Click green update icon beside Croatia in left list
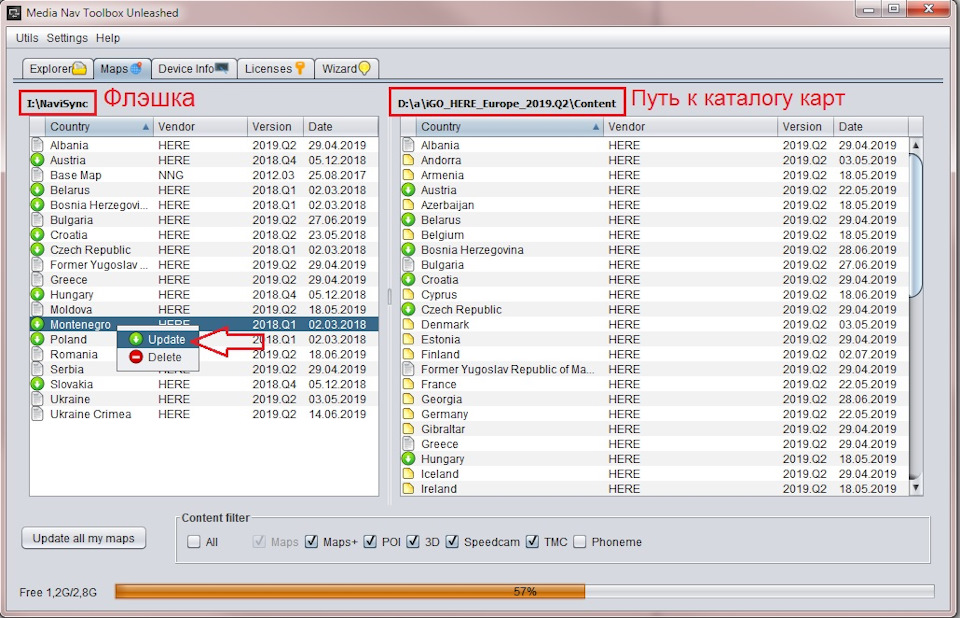 point(37,235)
